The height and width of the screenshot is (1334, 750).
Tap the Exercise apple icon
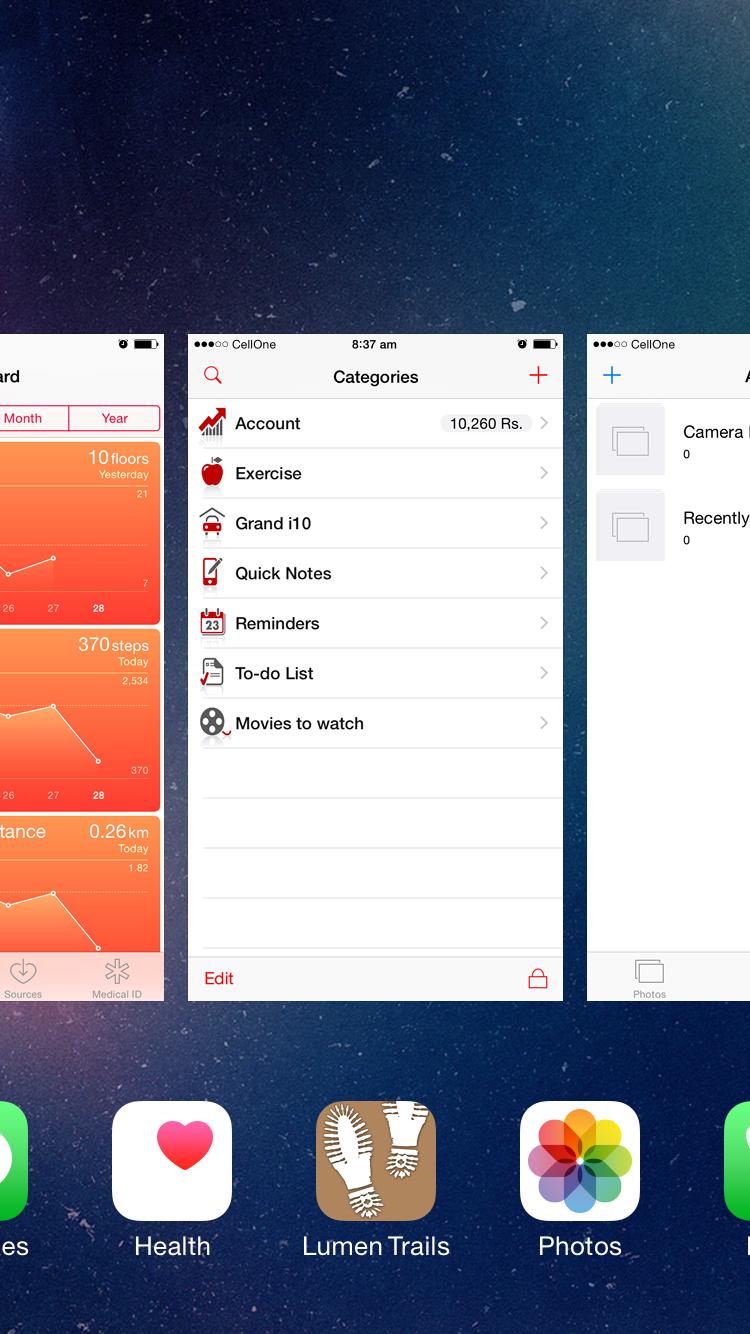pyautogui.click(x=212, y=473)
